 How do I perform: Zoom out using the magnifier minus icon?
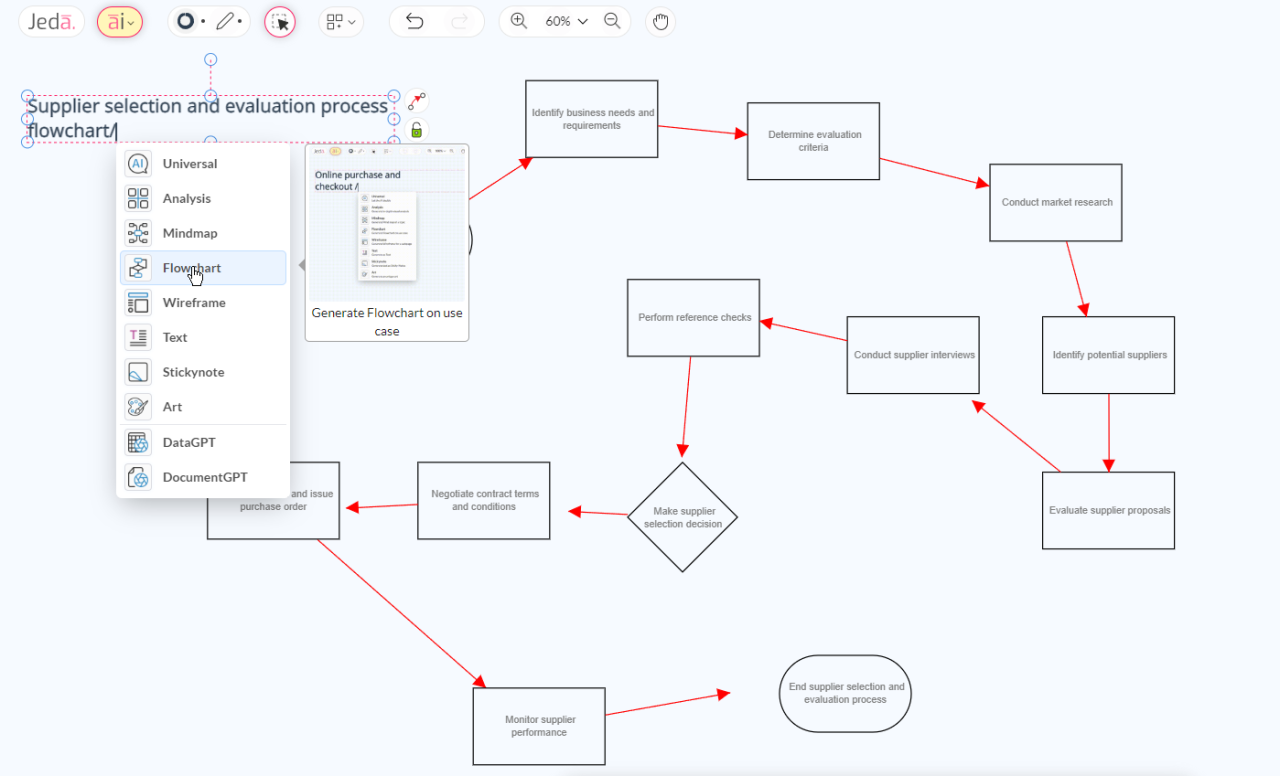pos(613,20)
